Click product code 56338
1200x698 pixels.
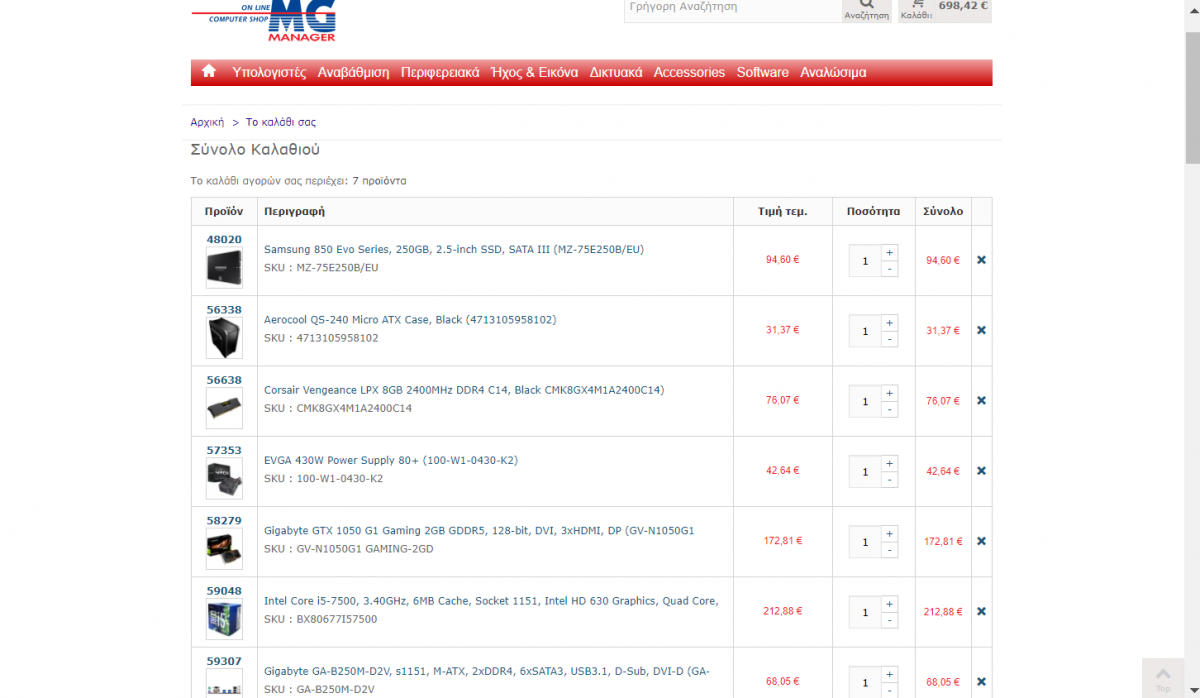point(224,310)
